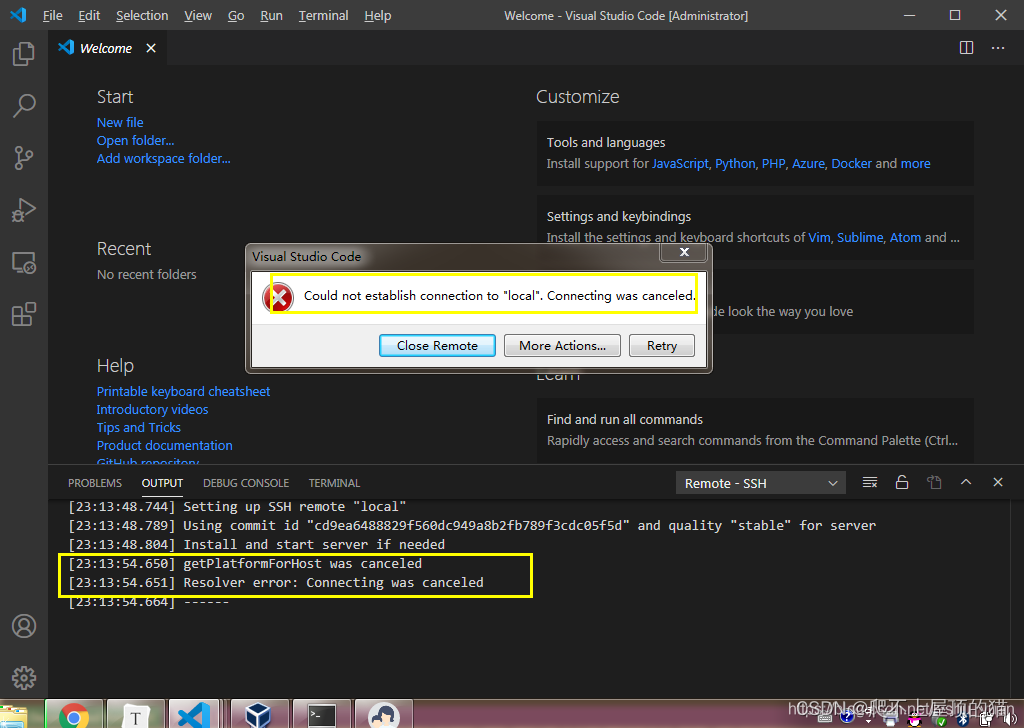
Task: Click the New file link
Action: click(x=120, y=122)
